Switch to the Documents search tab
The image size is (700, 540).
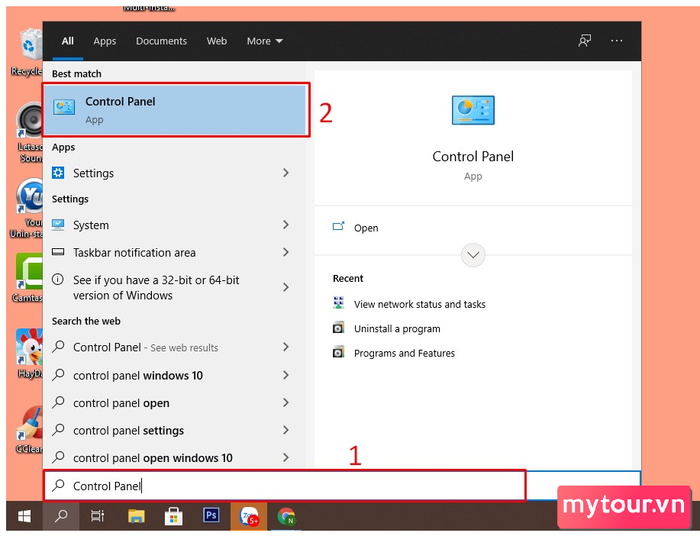coord(161,41)
